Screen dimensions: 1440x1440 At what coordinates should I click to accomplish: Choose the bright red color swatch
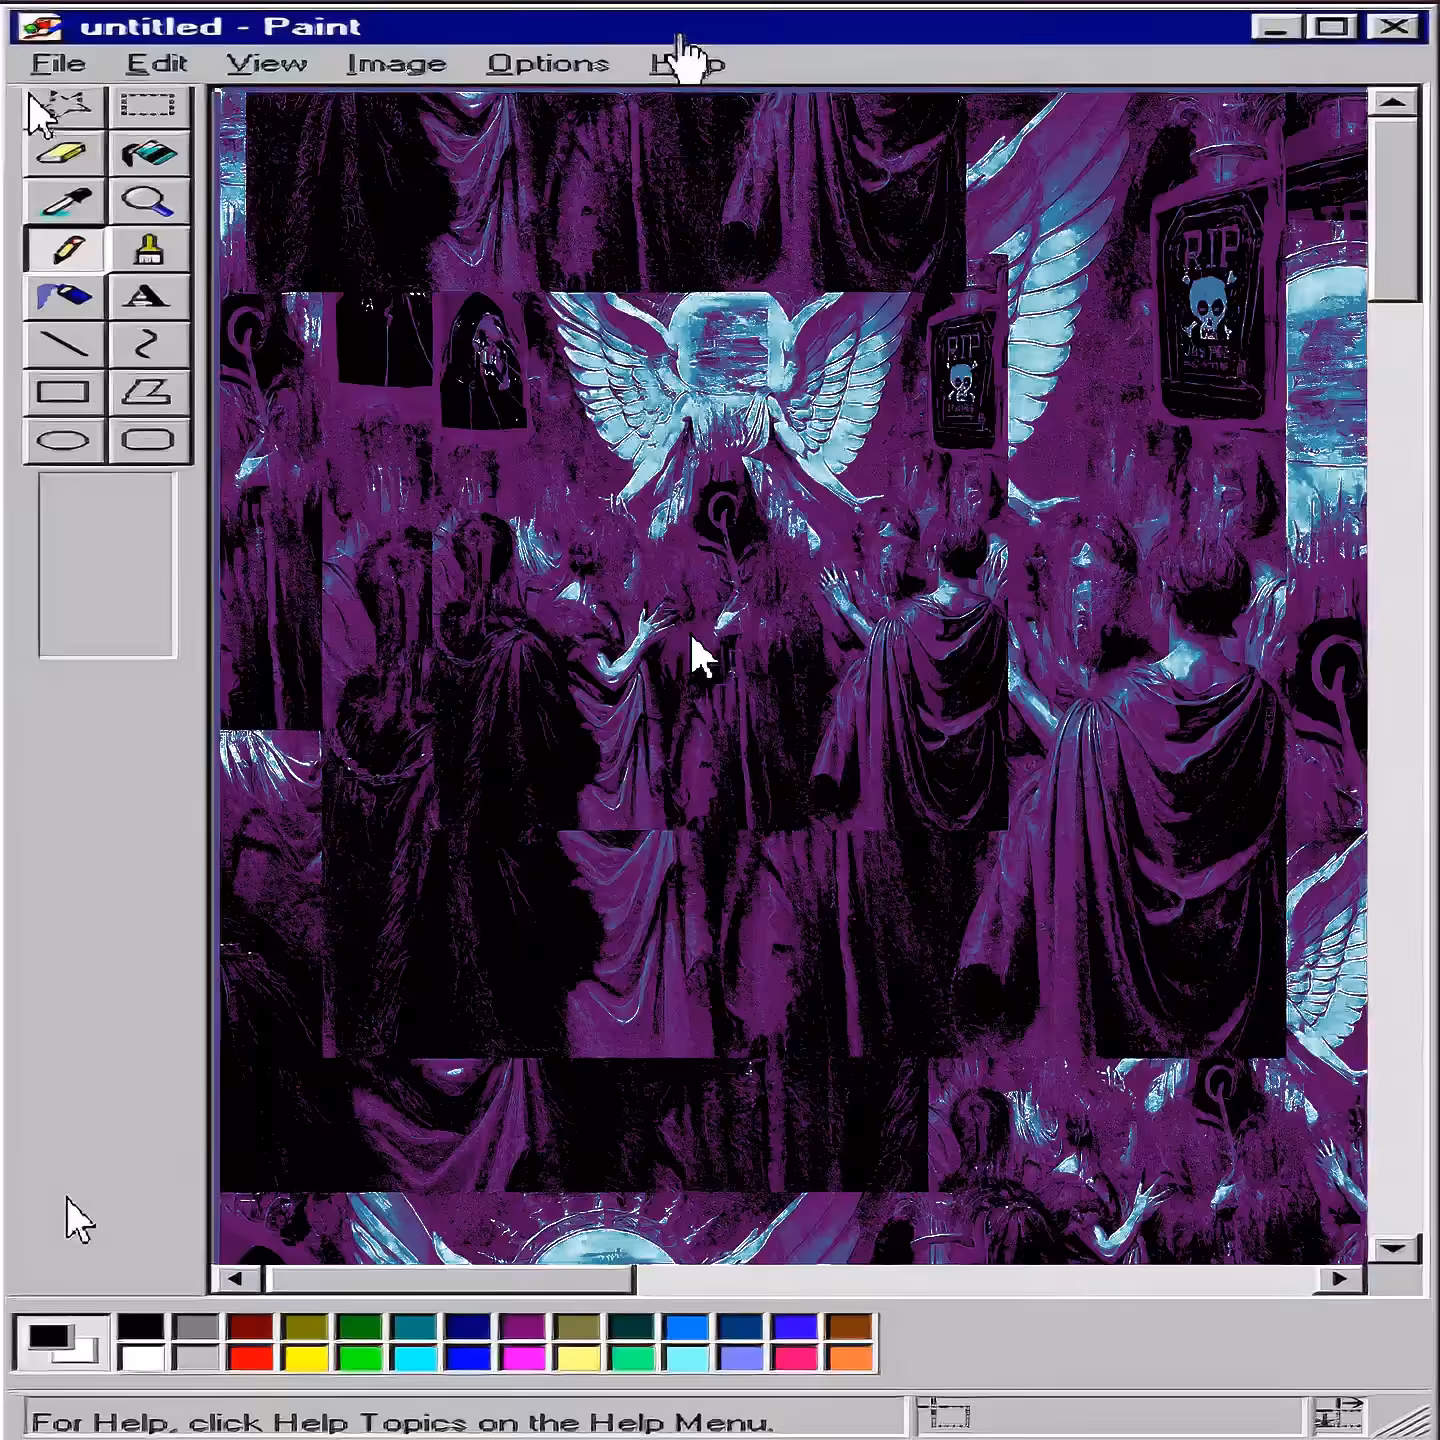pyautogui.click(x=250, y=1358)
